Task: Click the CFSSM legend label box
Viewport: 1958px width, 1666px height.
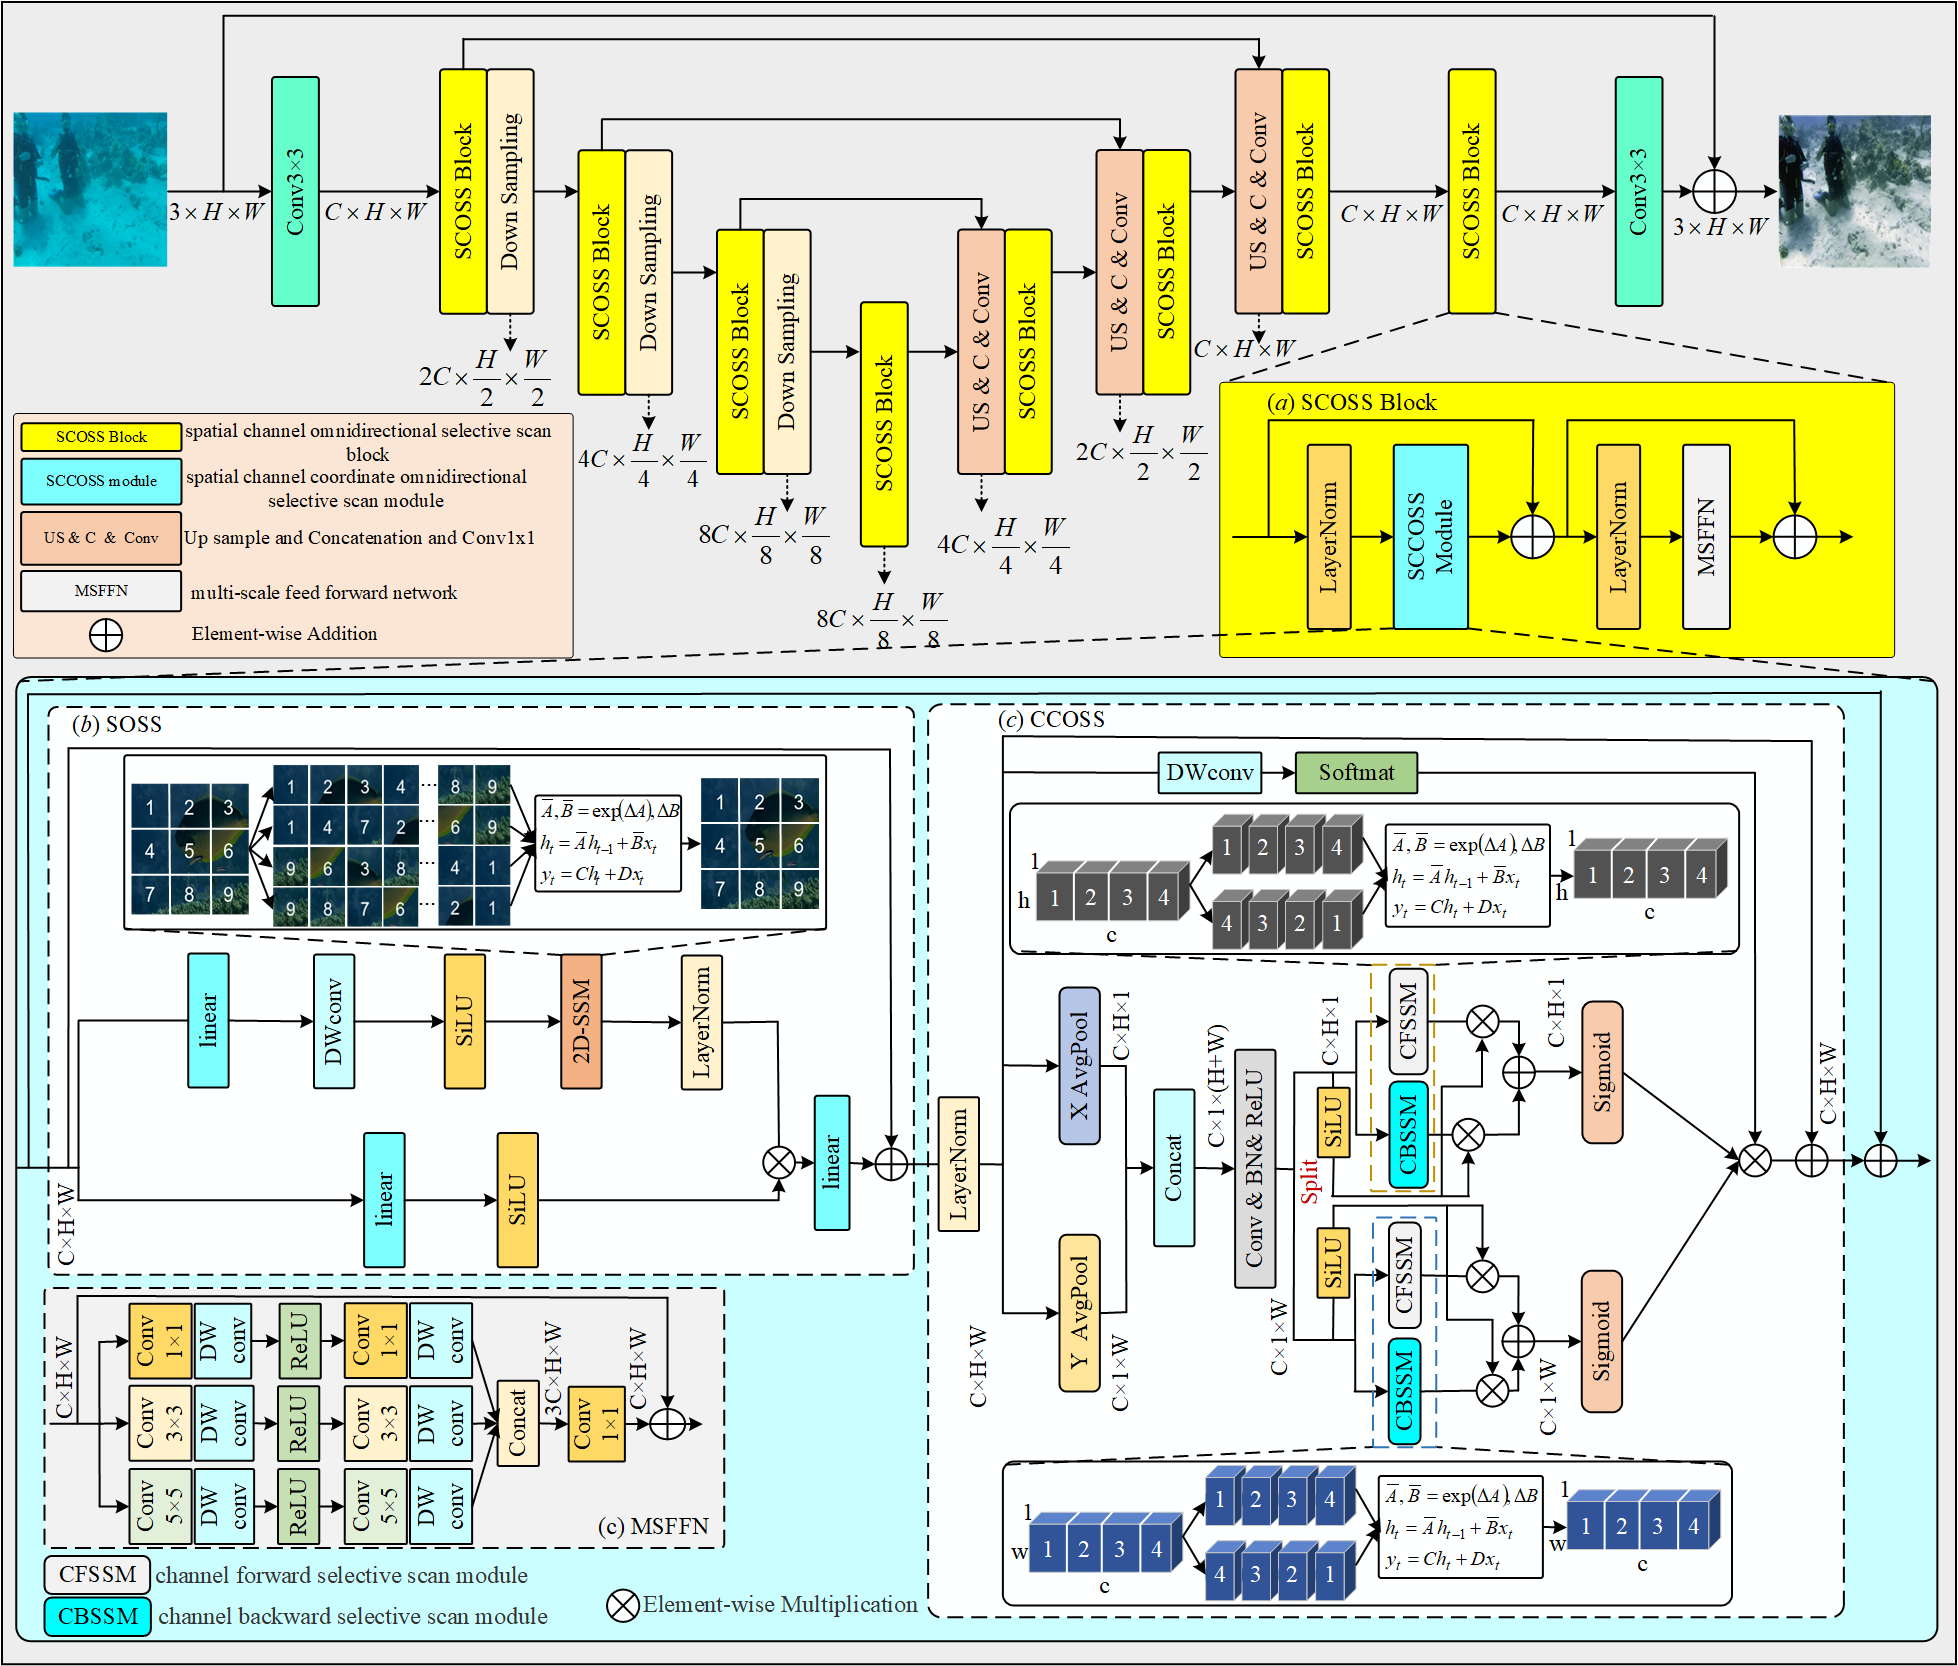Action: 97,1574
